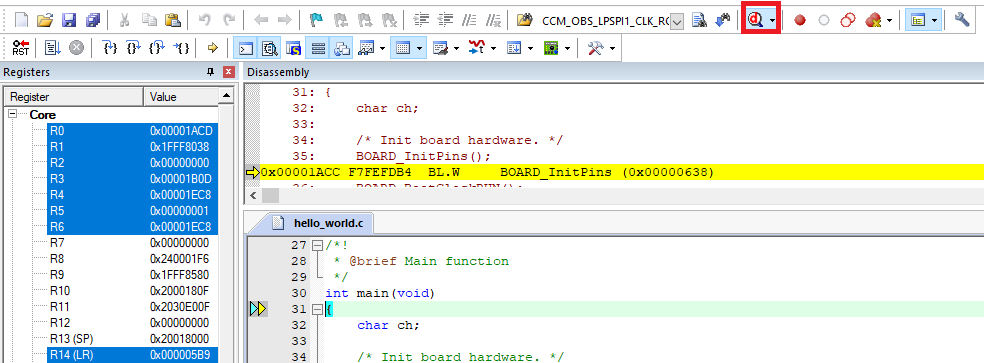Insert breakpoint using red dot icon

(x=800, y=20)
